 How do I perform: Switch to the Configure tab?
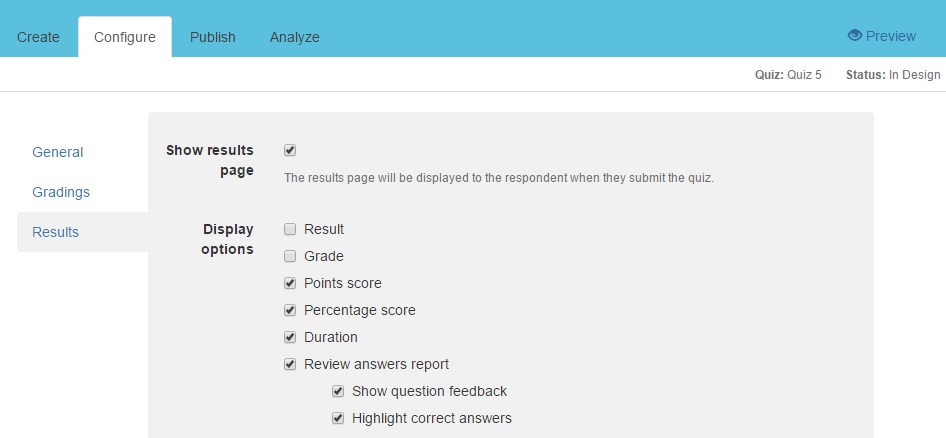(x=125, y=37)
